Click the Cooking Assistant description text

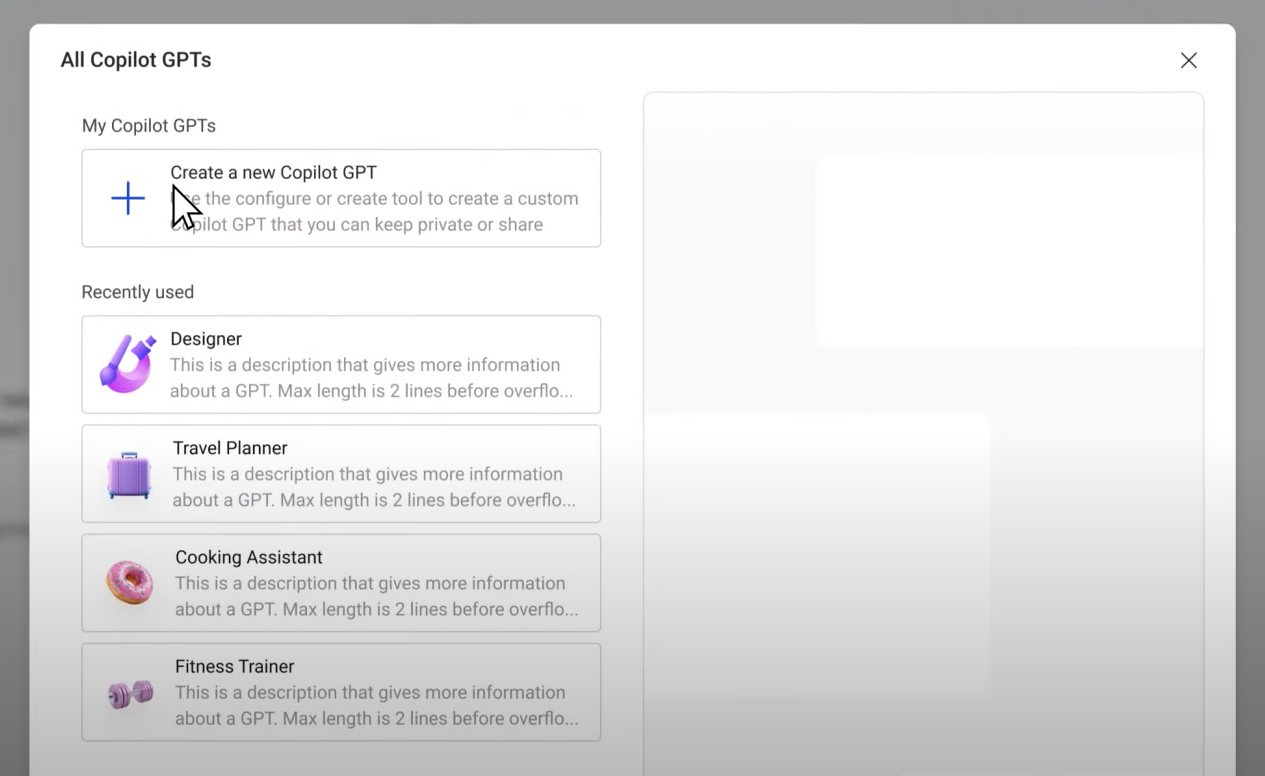375,596
